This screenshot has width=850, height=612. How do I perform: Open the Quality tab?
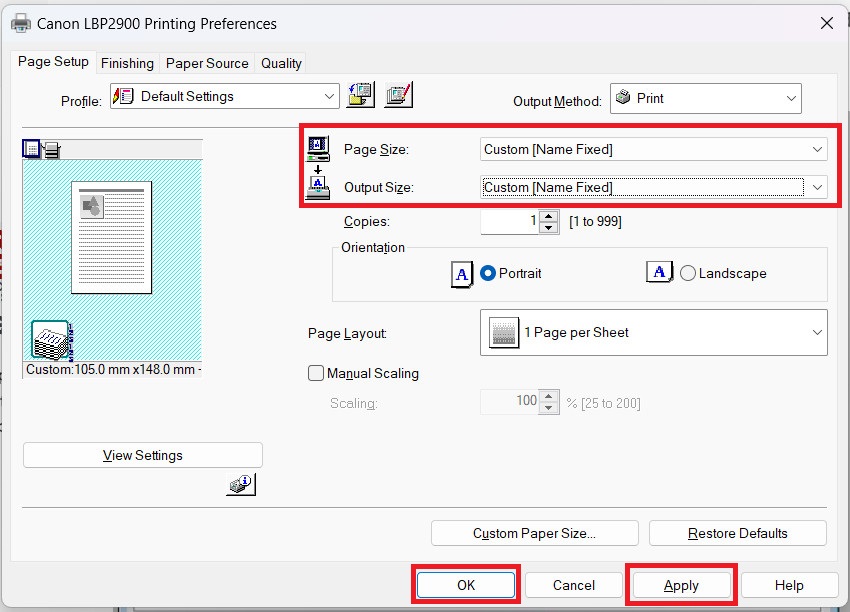(x=281, y=63)
